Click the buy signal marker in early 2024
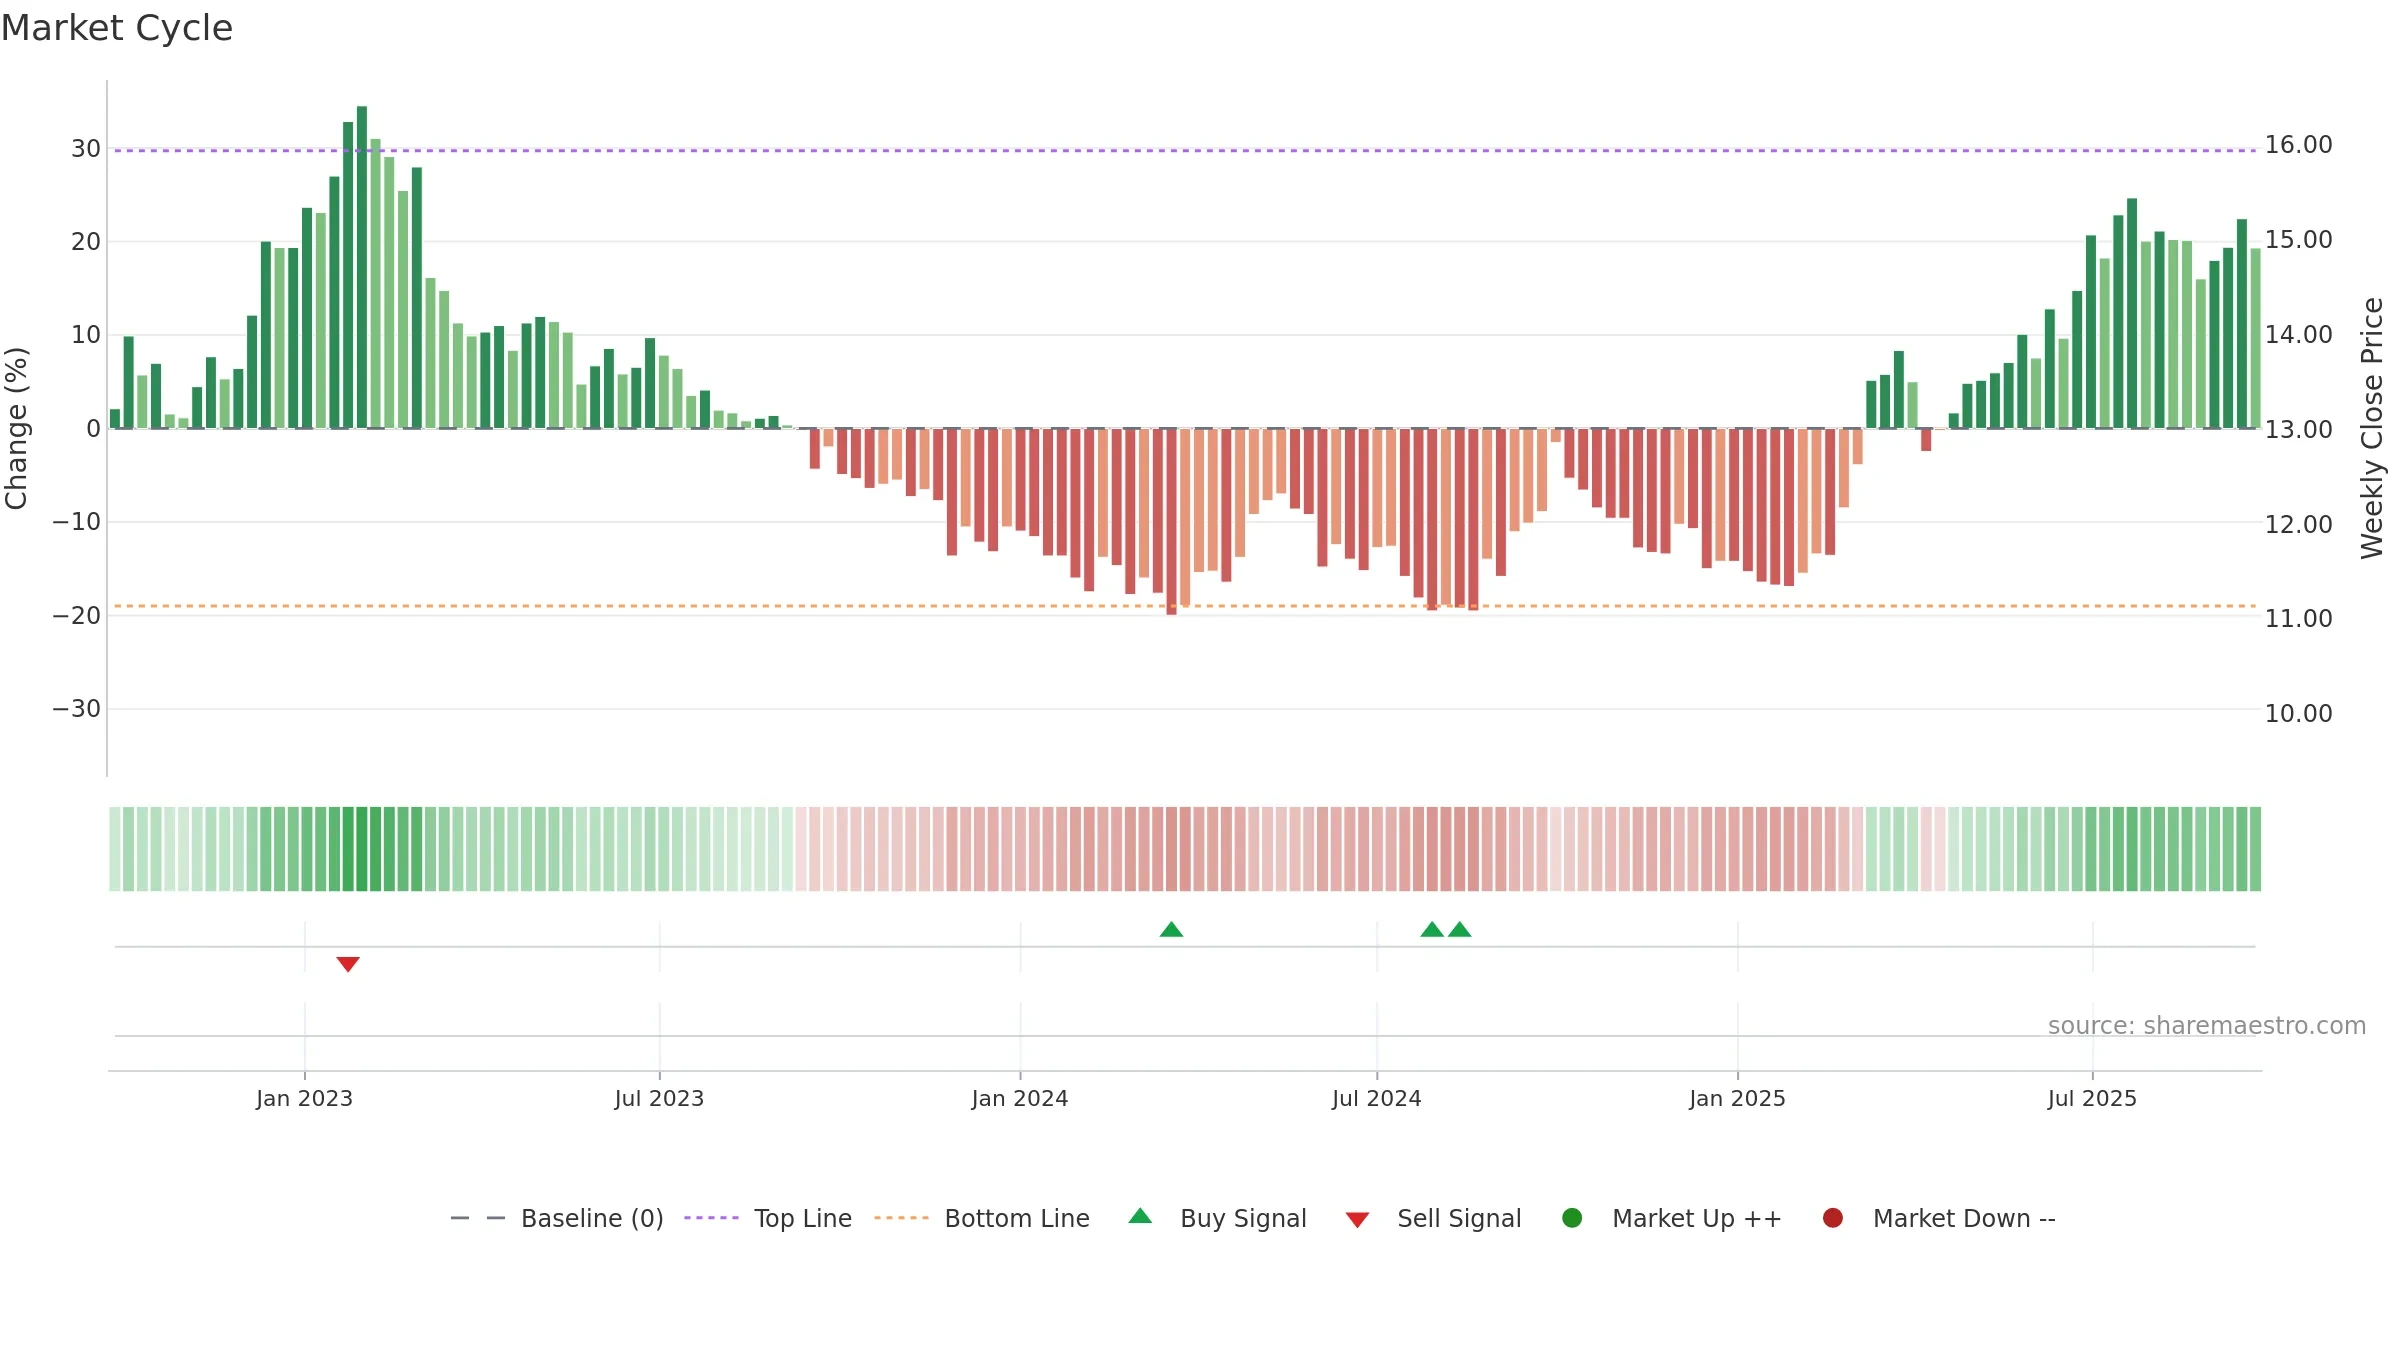 [x=1171, y=929]
